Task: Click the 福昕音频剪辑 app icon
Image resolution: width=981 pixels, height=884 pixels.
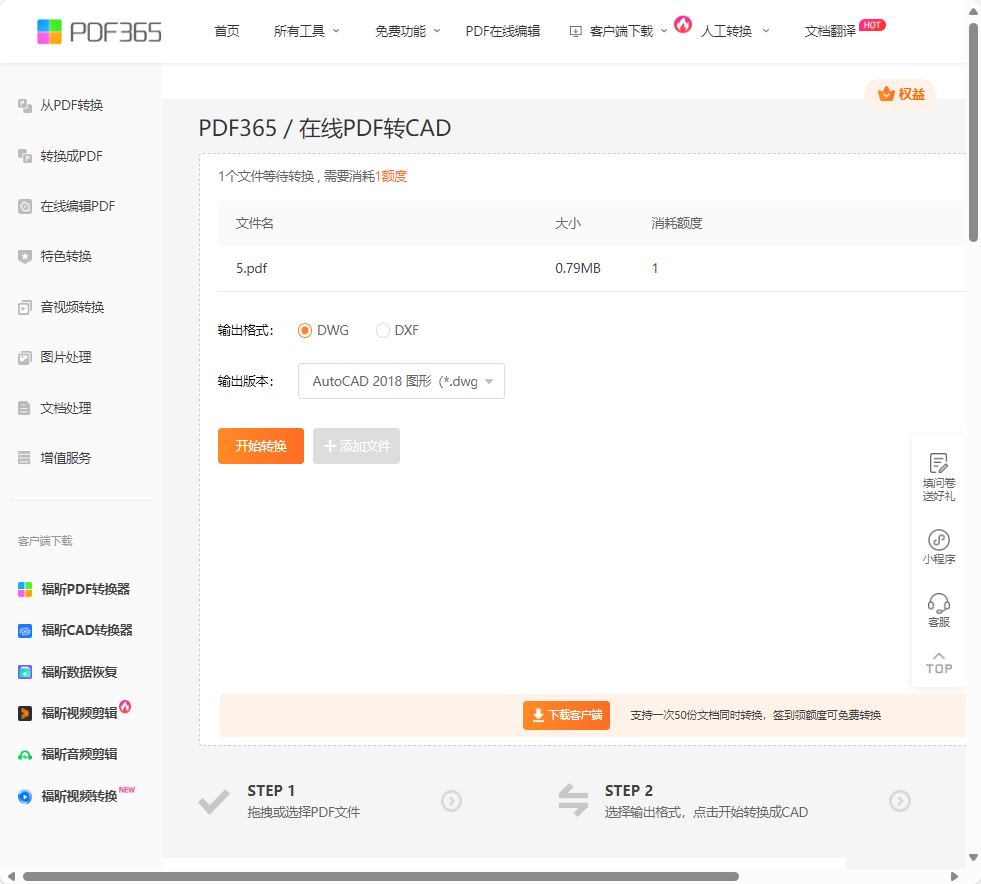Action: (25, 754)
